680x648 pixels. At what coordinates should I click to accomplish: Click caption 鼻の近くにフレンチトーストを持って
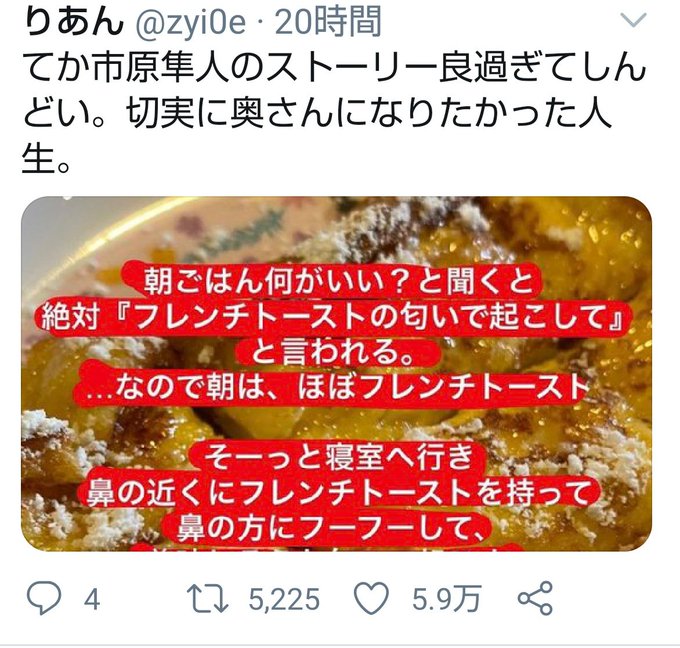[339, 492]
